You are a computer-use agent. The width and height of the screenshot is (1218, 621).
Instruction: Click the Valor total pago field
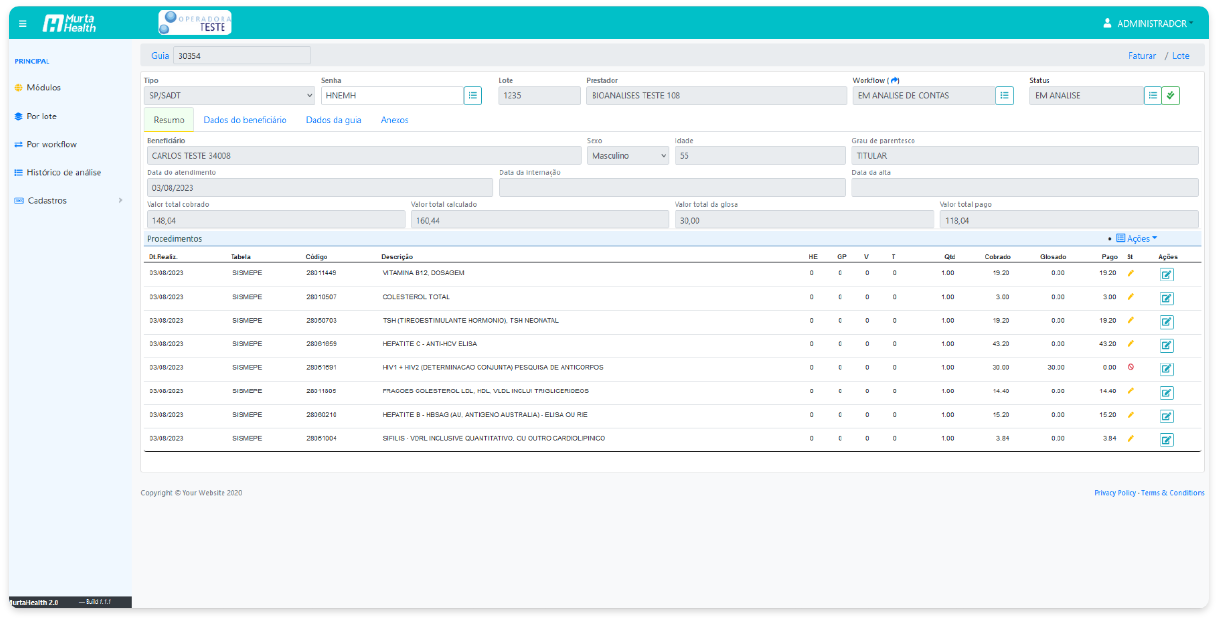pyautogui.click(x=1068, y=220)
